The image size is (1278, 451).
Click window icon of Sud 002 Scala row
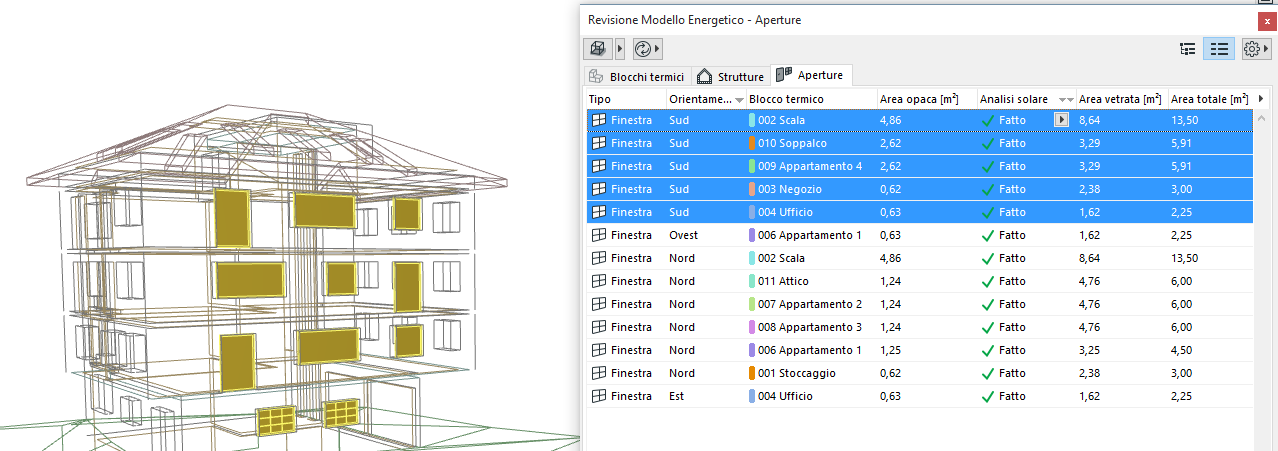(x=599, y=120)
